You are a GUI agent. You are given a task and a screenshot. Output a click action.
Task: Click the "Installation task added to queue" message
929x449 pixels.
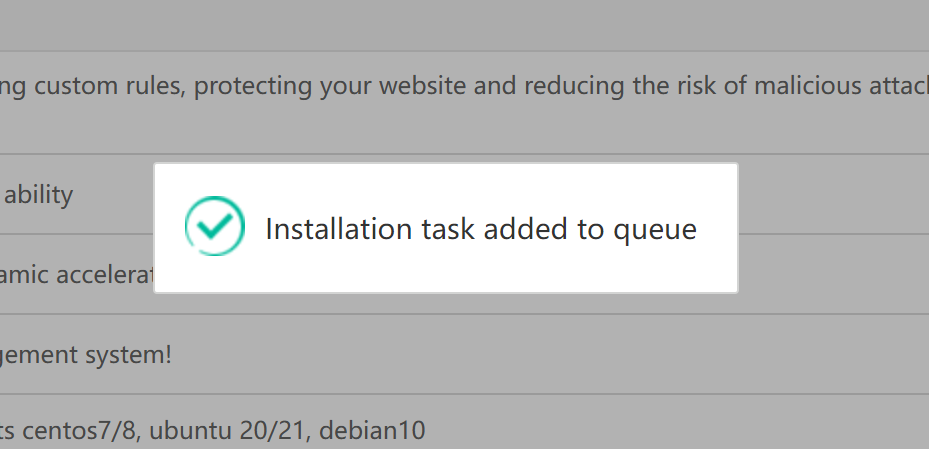click(x=480, y=229)
